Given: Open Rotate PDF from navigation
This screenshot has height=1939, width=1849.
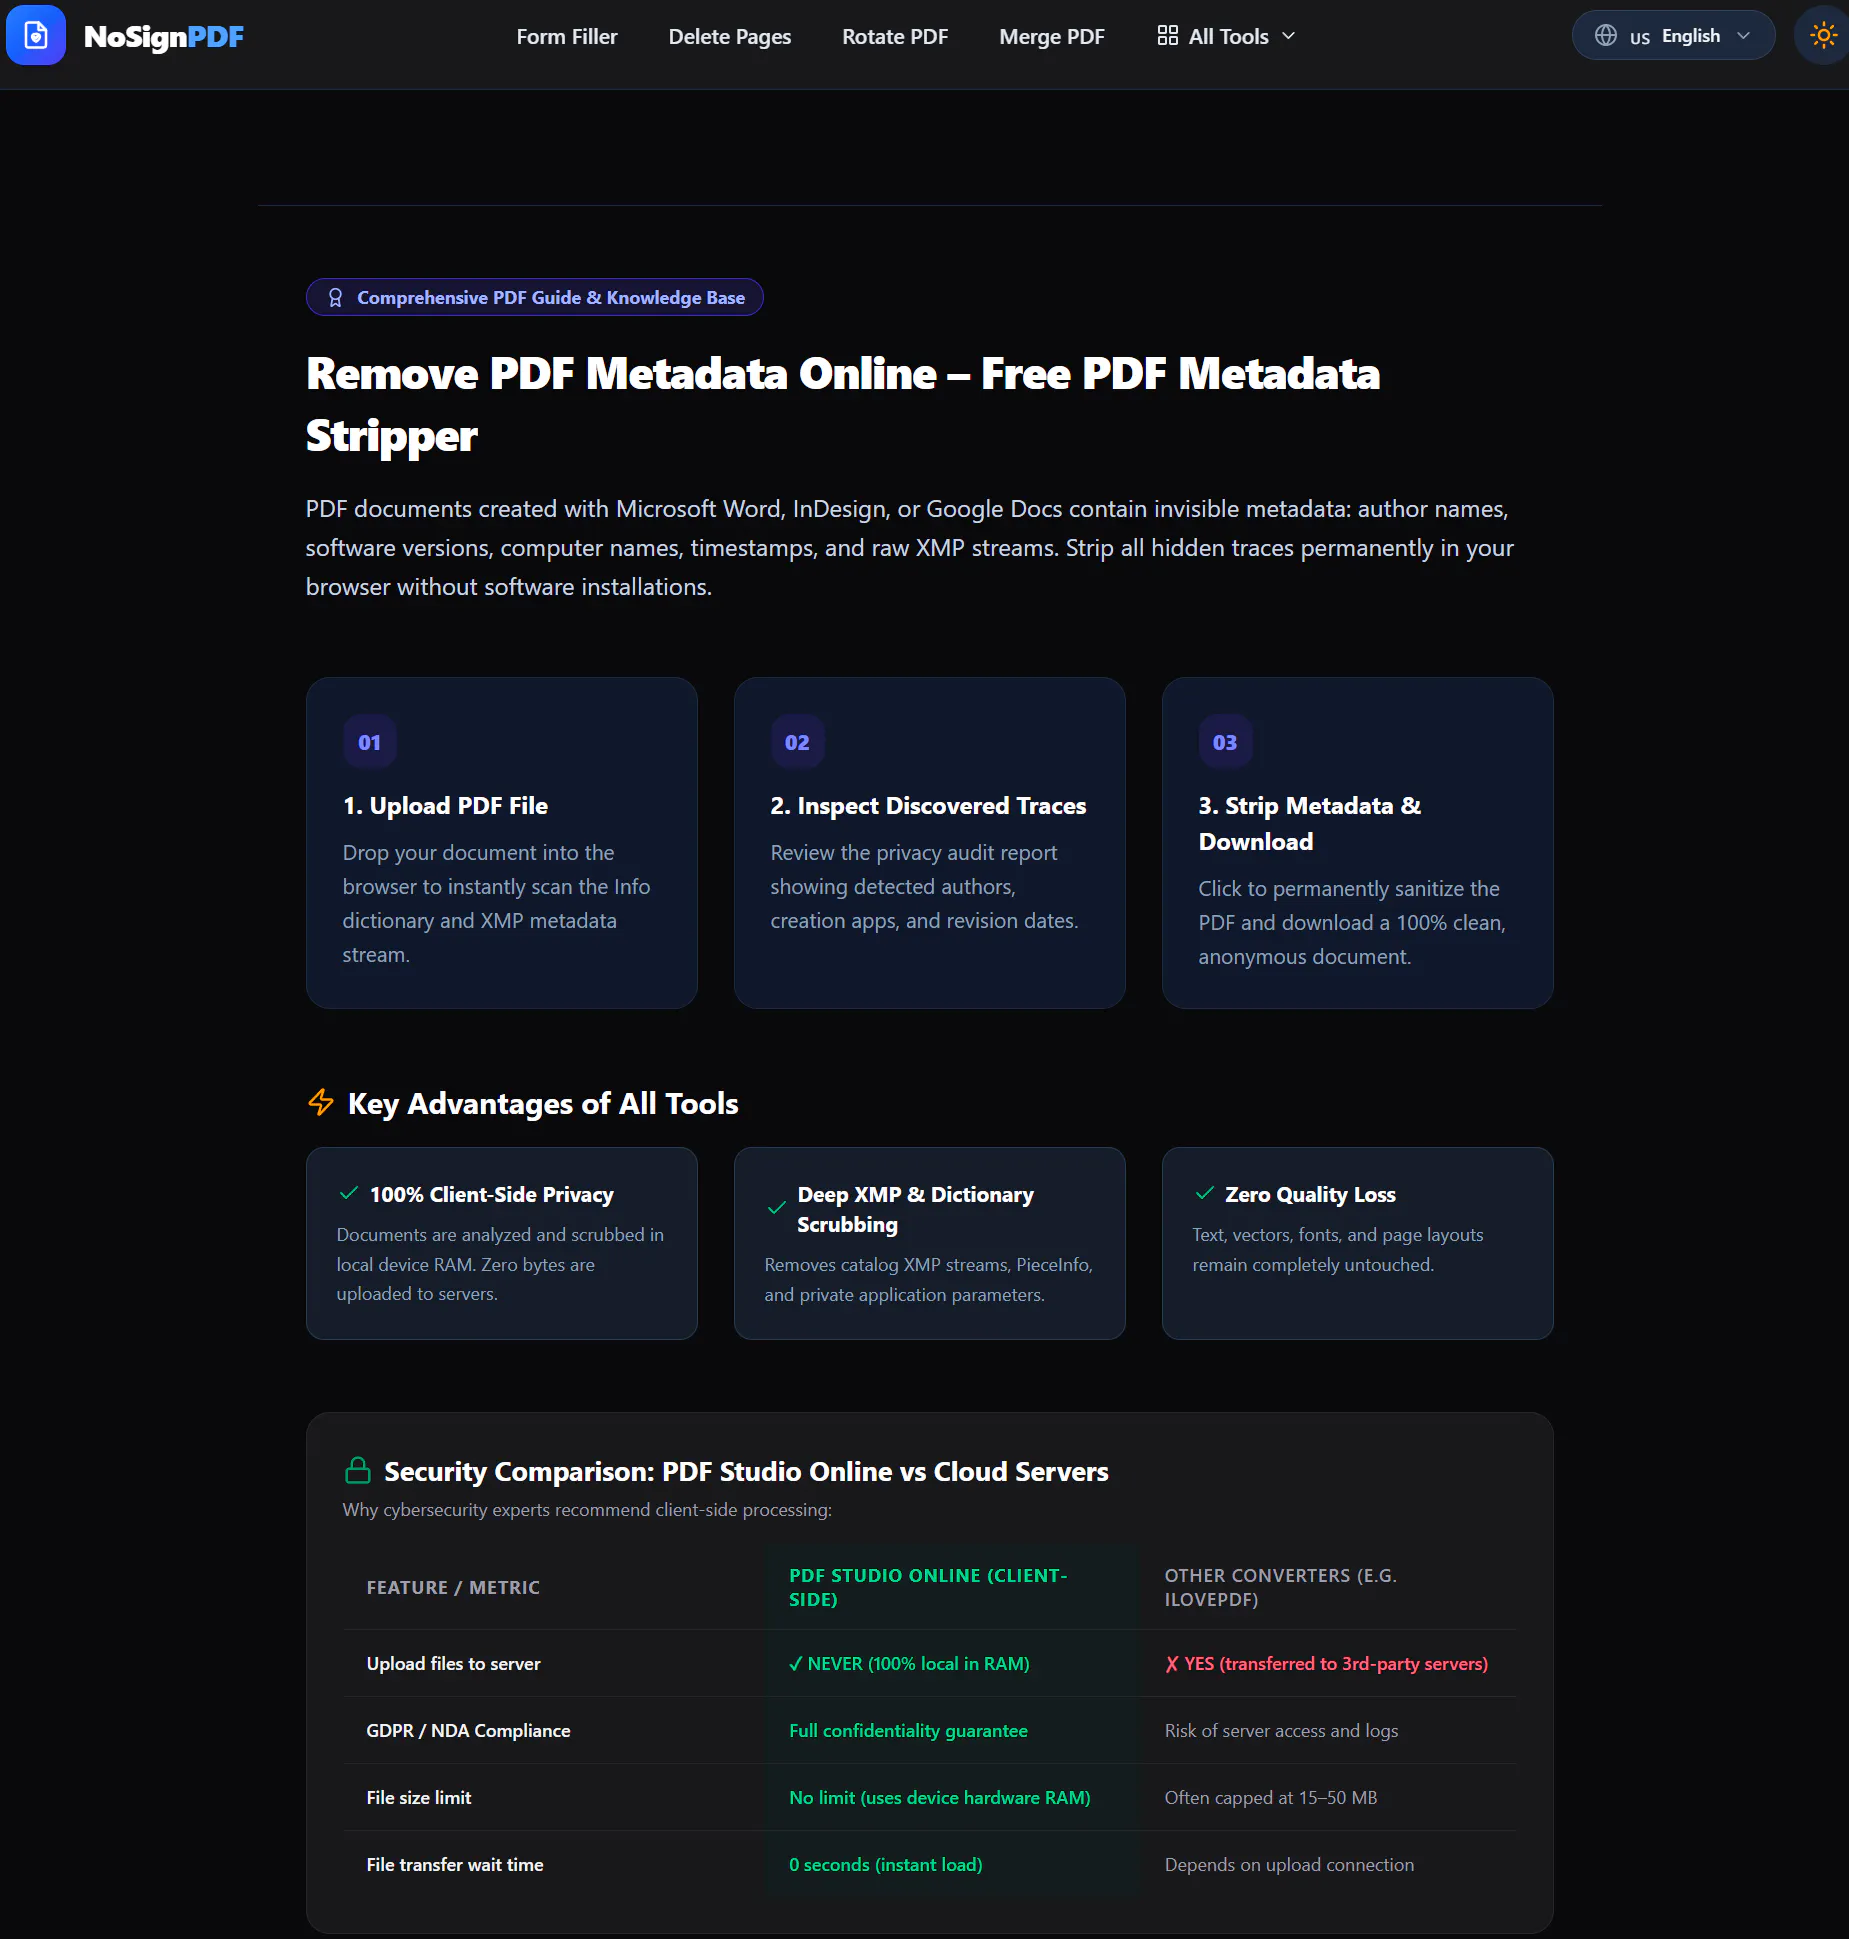Looking at the screenshot, I should click(894, 37).
